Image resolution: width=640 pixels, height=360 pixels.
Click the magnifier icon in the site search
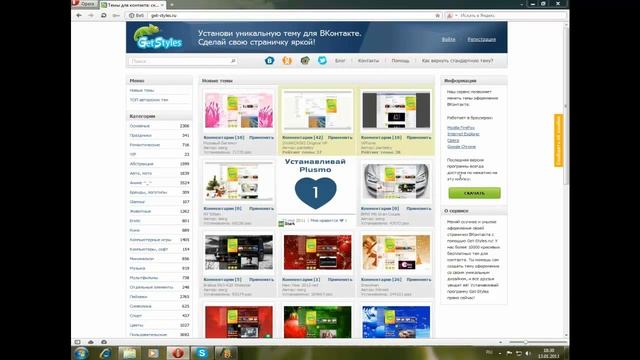click(233, 61)
